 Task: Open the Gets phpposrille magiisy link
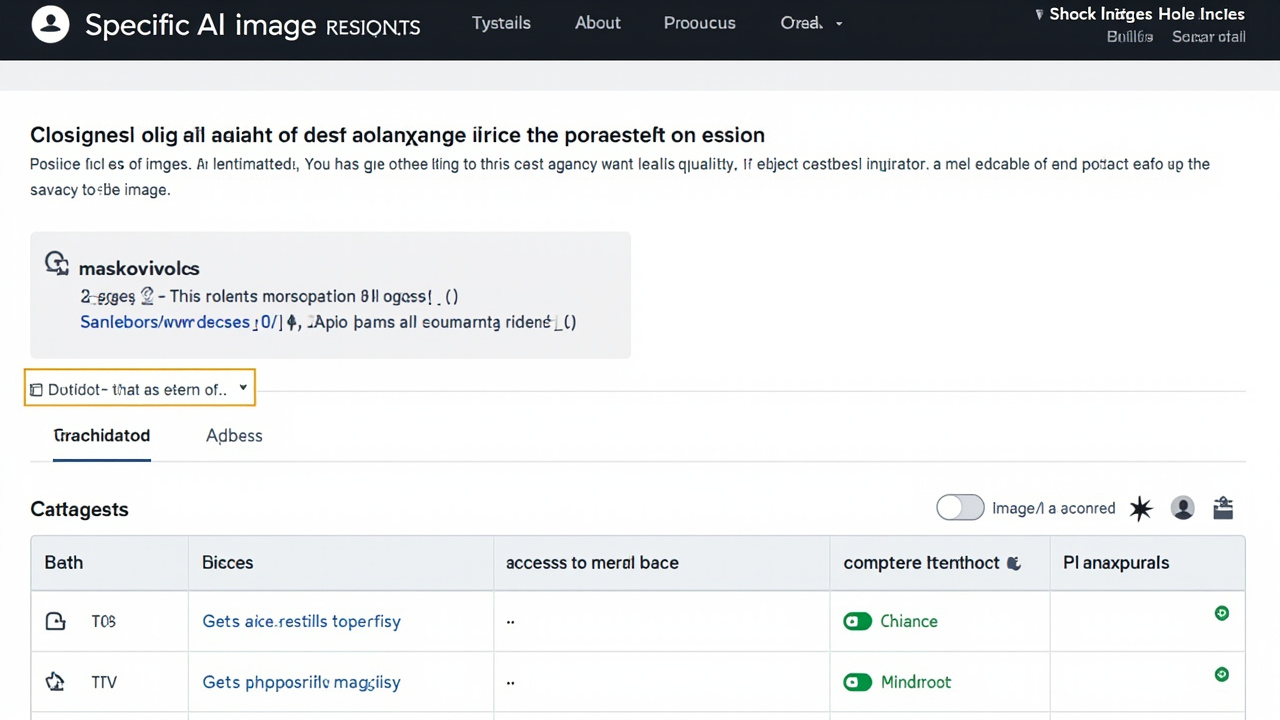click(301, 682)
